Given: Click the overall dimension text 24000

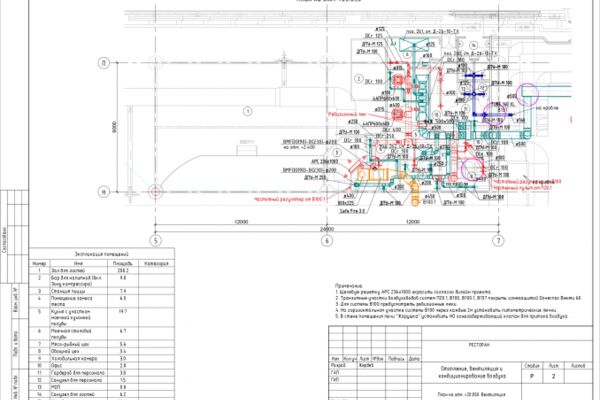Looking at the screenshot, I should tap(326, 229).
